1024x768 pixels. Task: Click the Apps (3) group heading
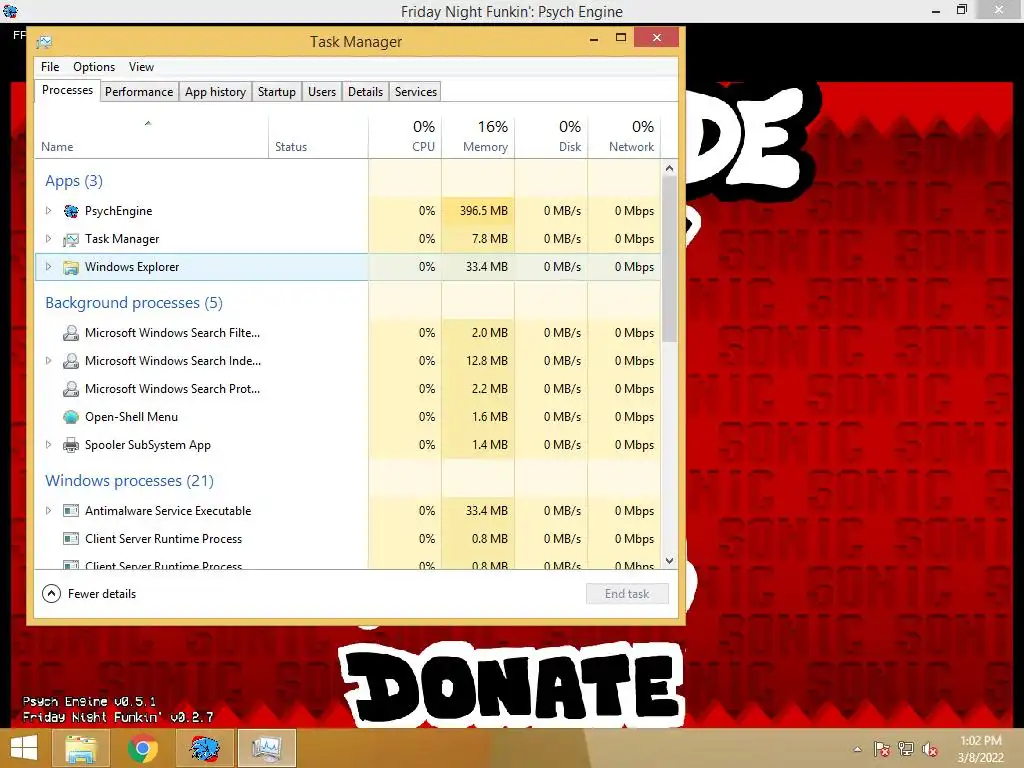pyautogui.click(x=74, y=181)
